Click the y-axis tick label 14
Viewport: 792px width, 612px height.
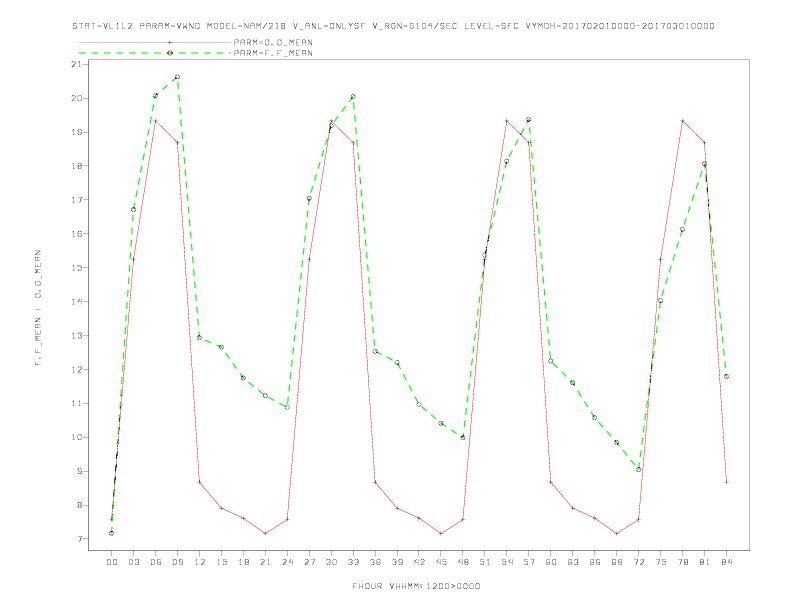[76, 301]
